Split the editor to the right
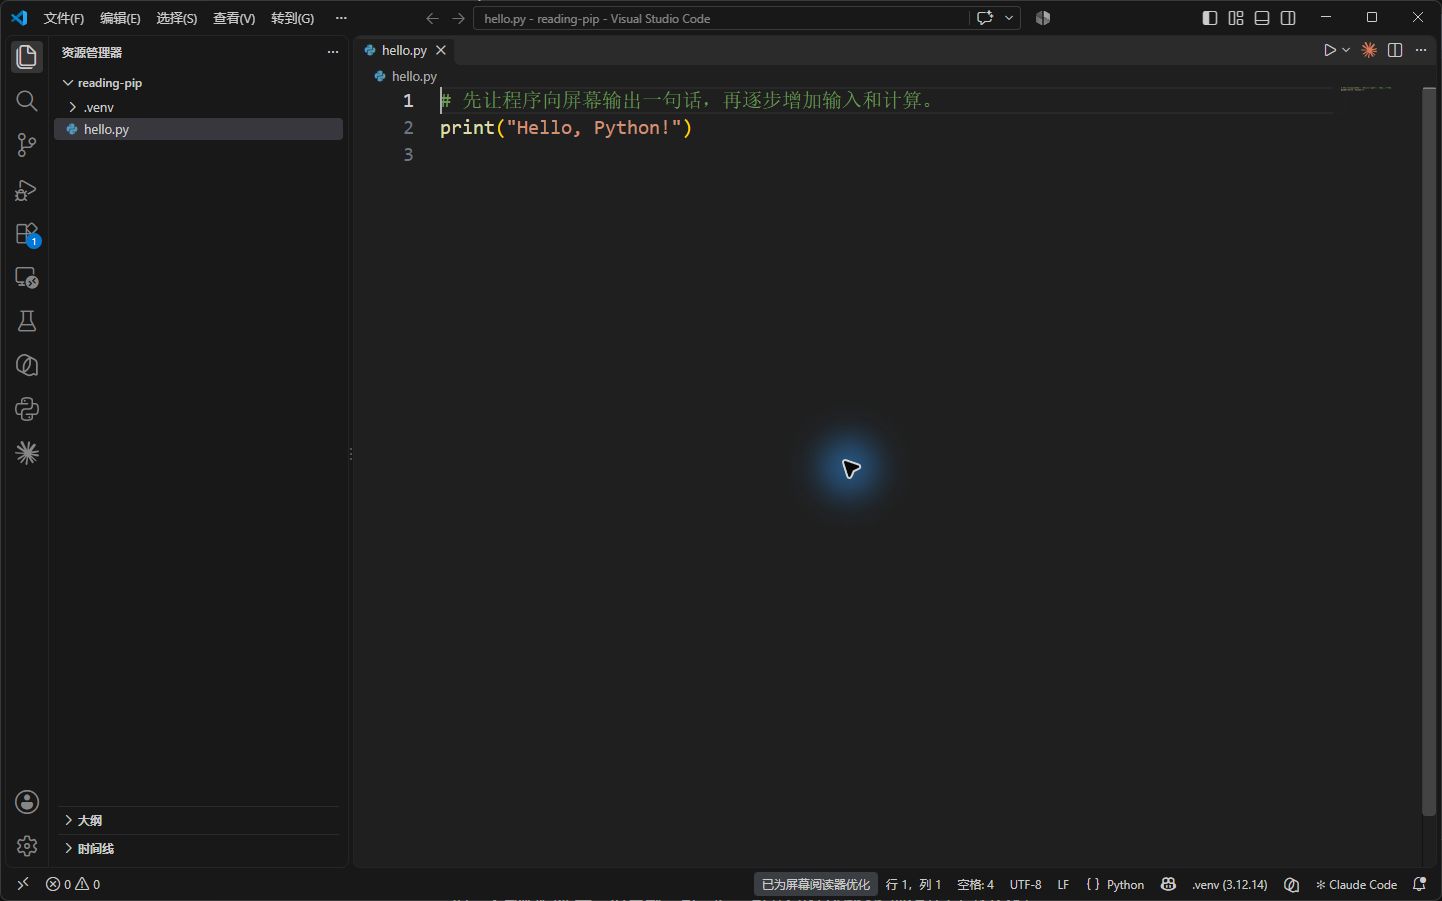Viewport: 1442px width, 901px height. click(x=1395, y=50)
